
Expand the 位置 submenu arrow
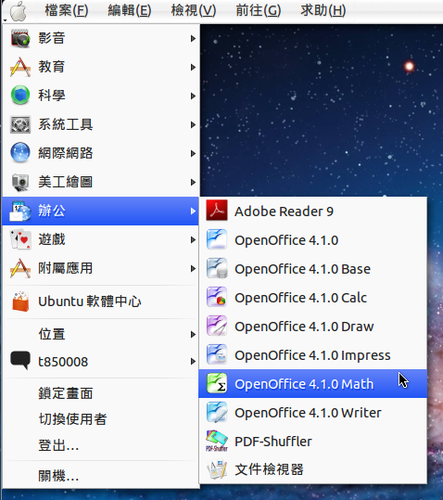pos(193,334)
